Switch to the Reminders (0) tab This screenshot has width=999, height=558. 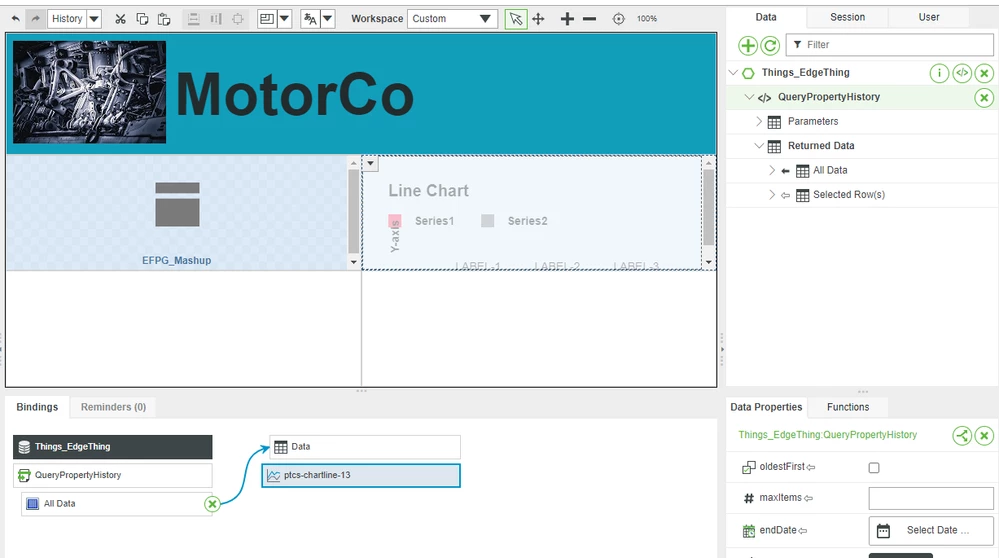113,407
